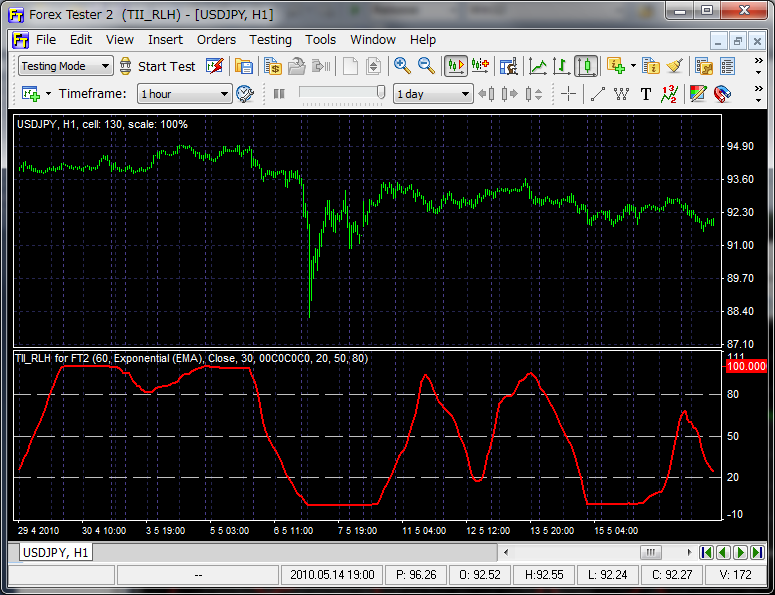Go to previous chart tab arrow

click(723, 552)
